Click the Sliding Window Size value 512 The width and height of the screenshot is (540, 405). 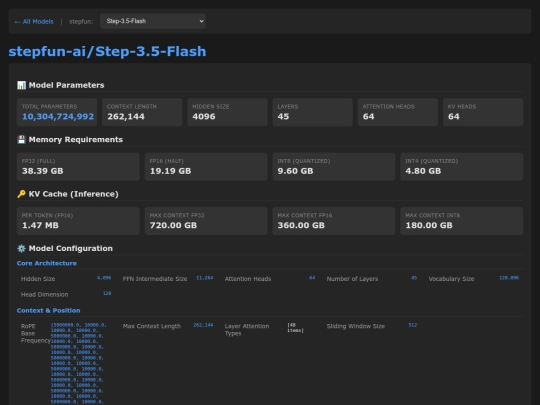413,325
